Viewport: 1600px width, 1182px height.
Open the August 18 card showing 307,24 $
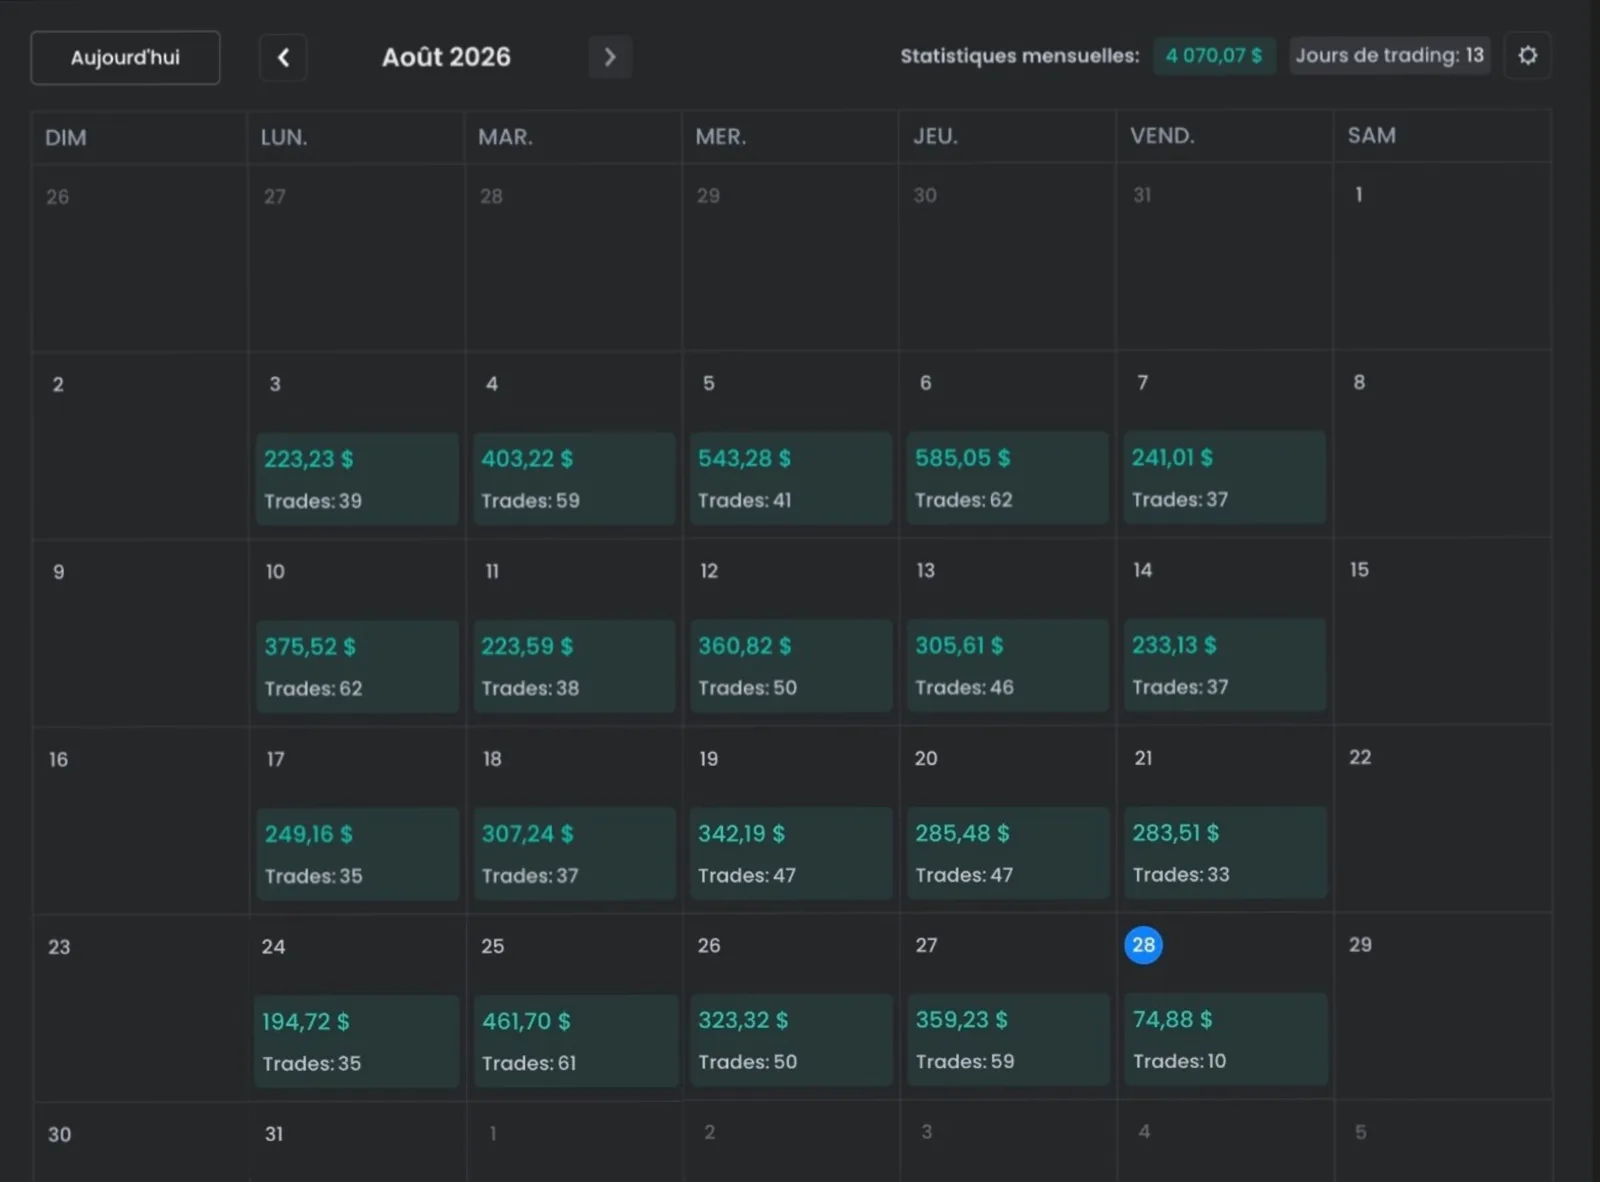(x=574, y=854)
